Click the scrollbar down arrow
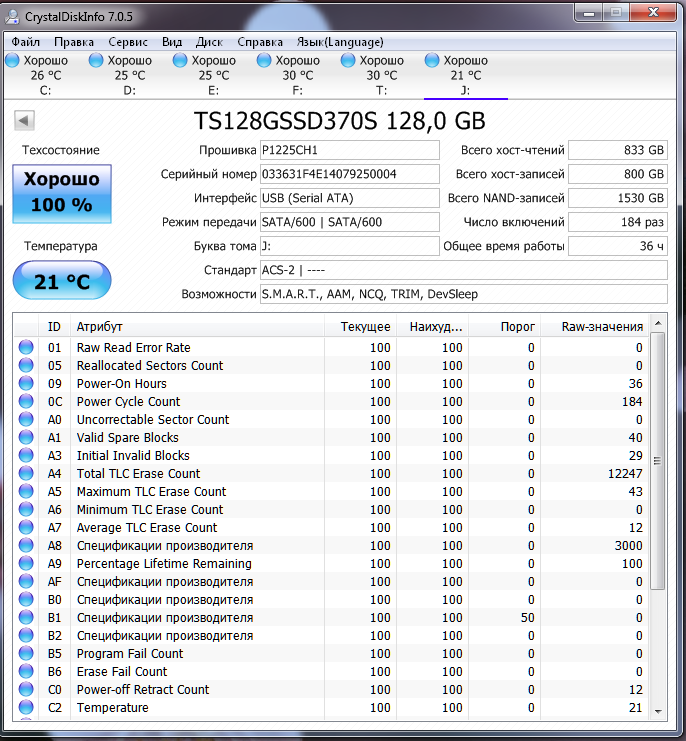 pos(658,711)
